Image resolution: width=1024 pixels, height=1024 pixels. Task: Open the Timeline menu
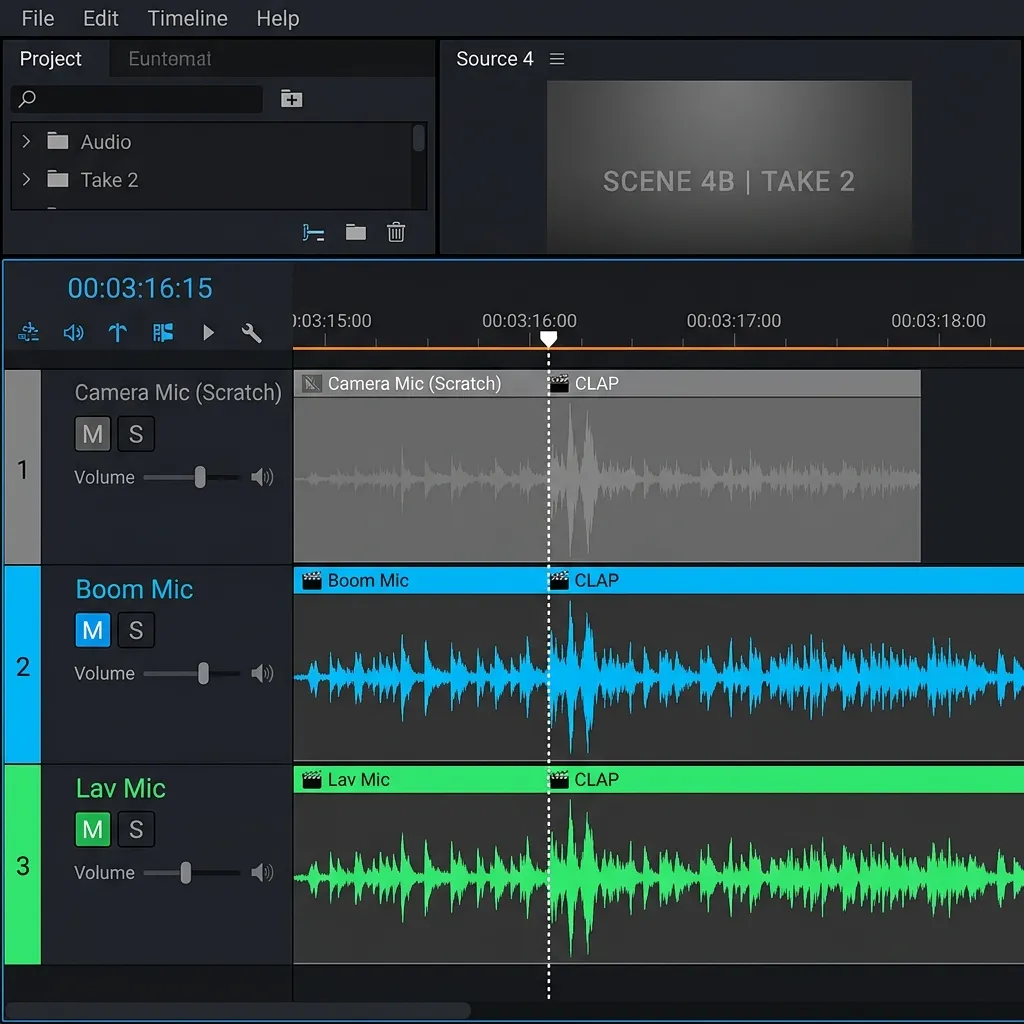tap(187, 18)
